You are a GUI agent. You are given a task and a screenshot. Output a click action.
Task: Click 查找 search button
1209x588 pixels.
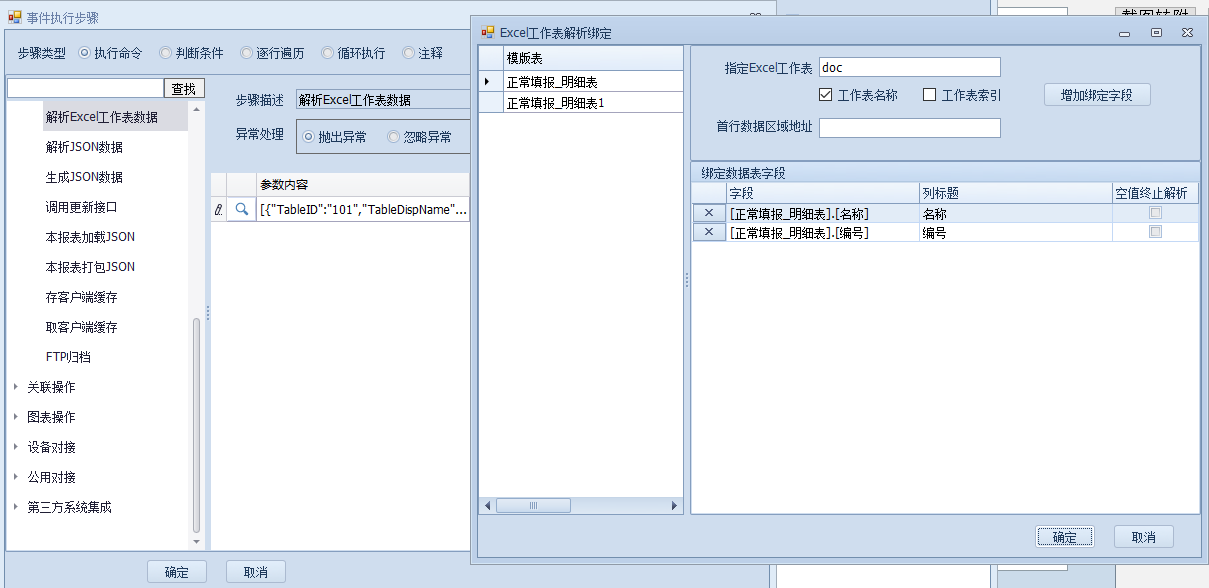(184, 88)
